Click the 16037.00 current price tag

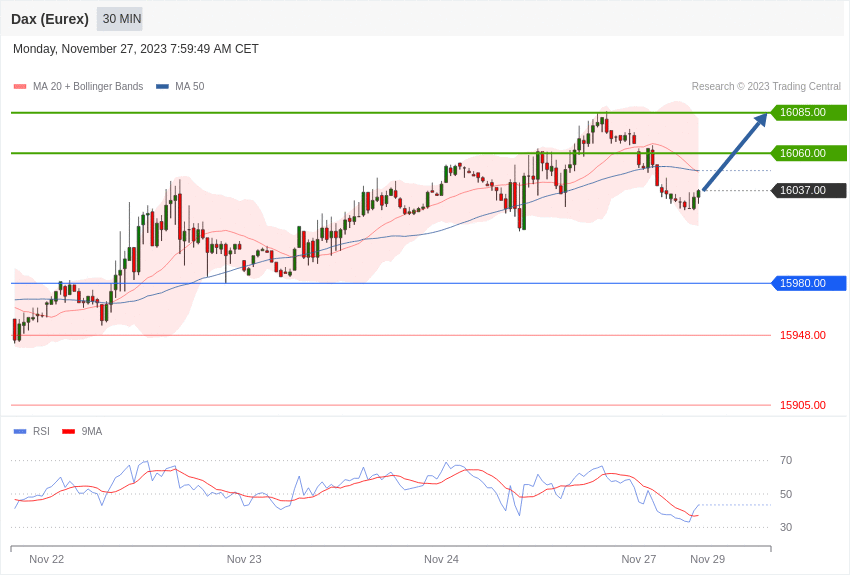coord(808,190)
